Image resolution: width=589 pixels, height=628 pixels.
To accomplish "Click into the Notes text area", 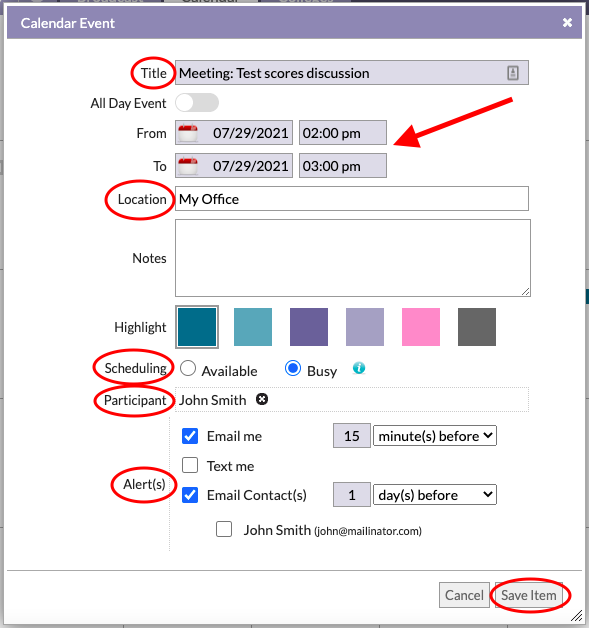I will click(x=353, y=258).
